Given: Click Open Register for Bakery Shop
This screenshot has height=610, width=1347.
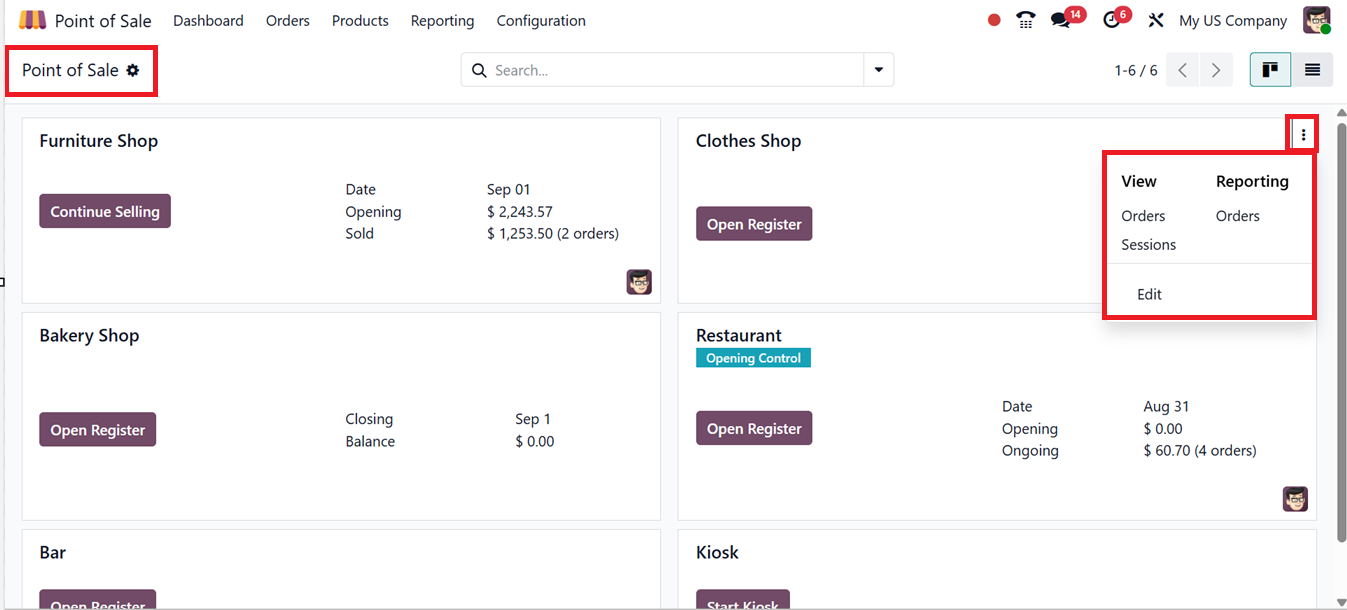Looking at the screenshot, I should [98, 430].
